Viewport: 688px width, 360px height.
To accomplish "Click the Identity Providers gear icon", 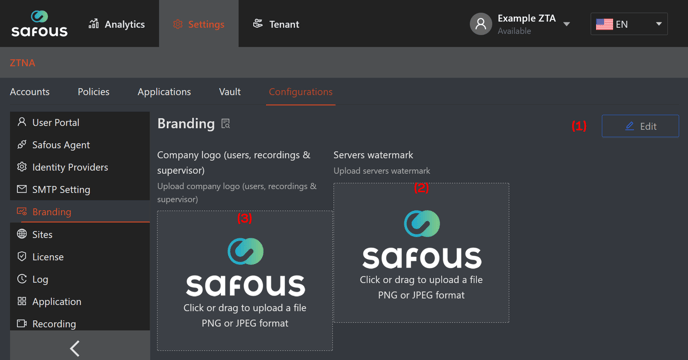I will pos(22,166).
